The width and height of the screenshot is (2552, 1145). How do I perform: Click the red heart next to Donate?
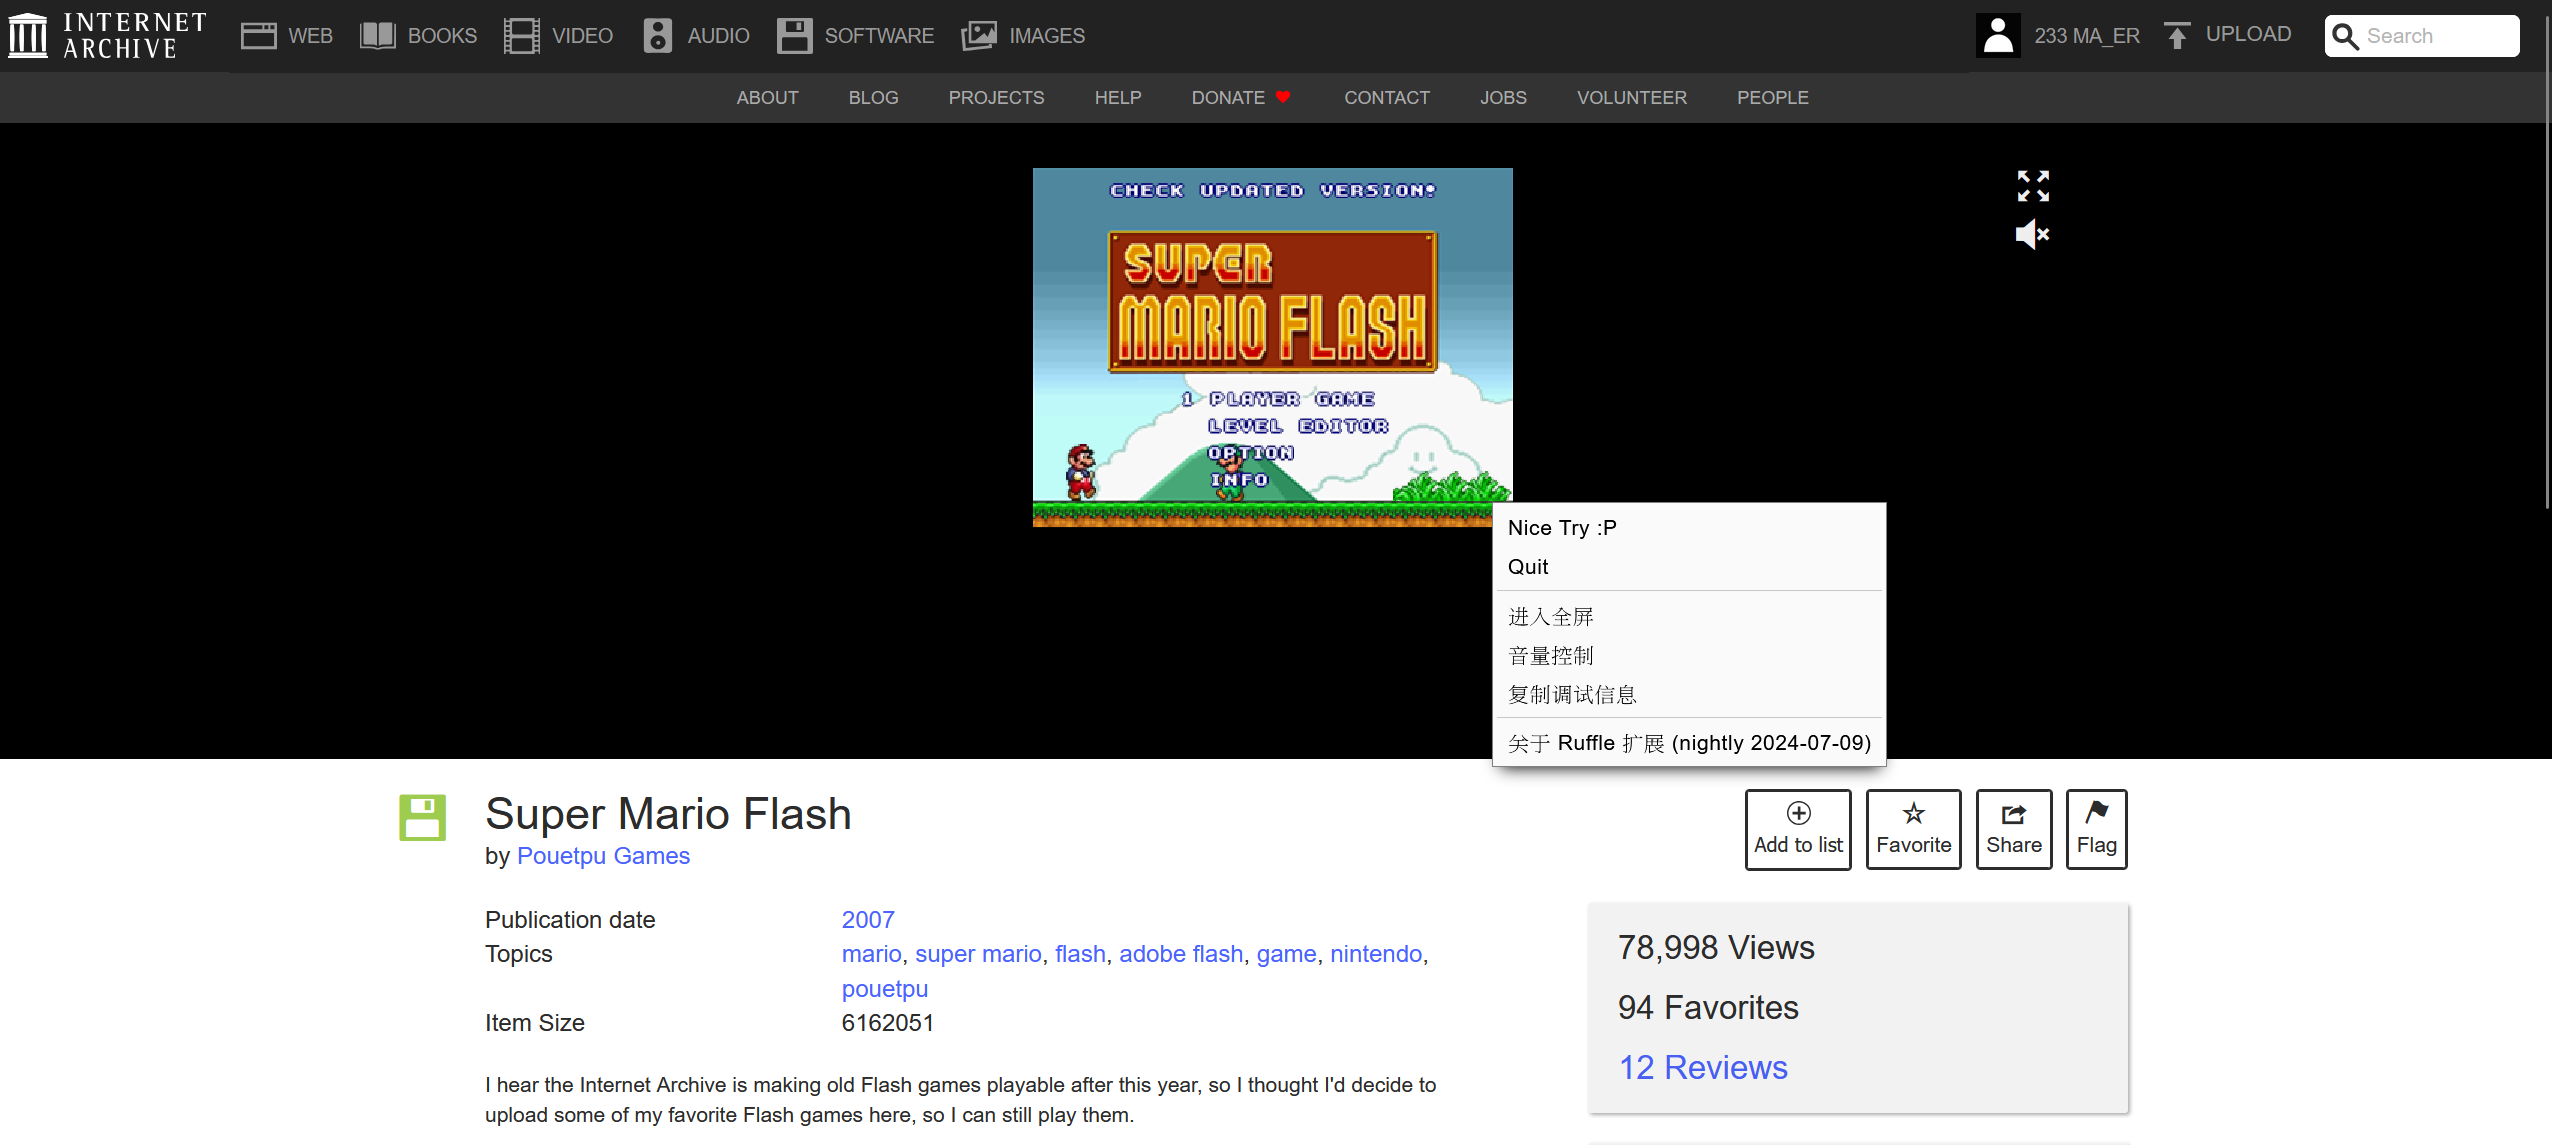1283,97
